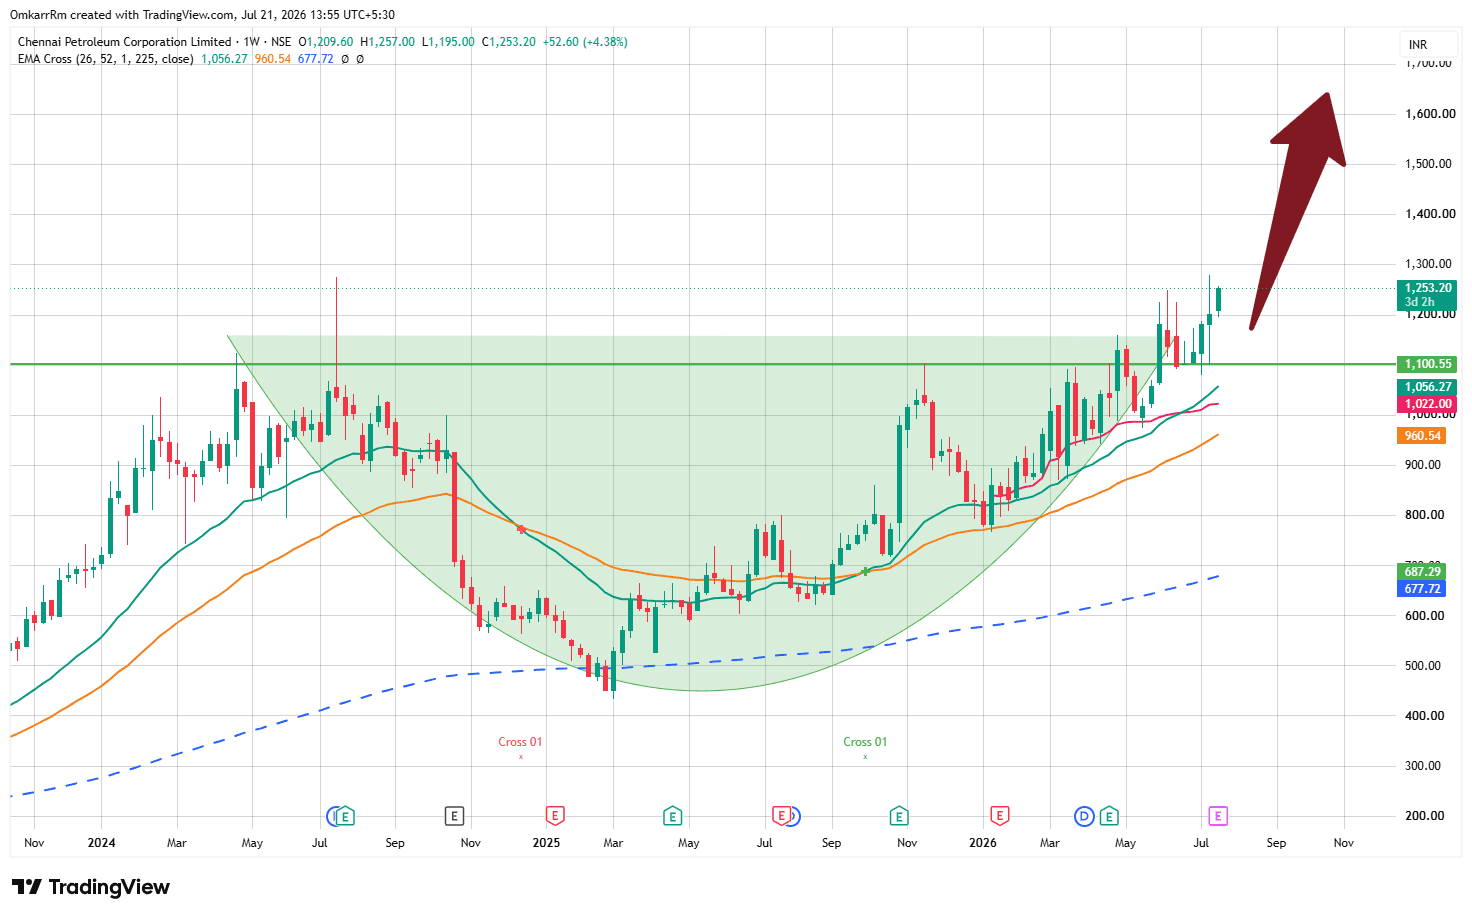Click the change value +52.60 (+4.38%)

tap(585, 42)
